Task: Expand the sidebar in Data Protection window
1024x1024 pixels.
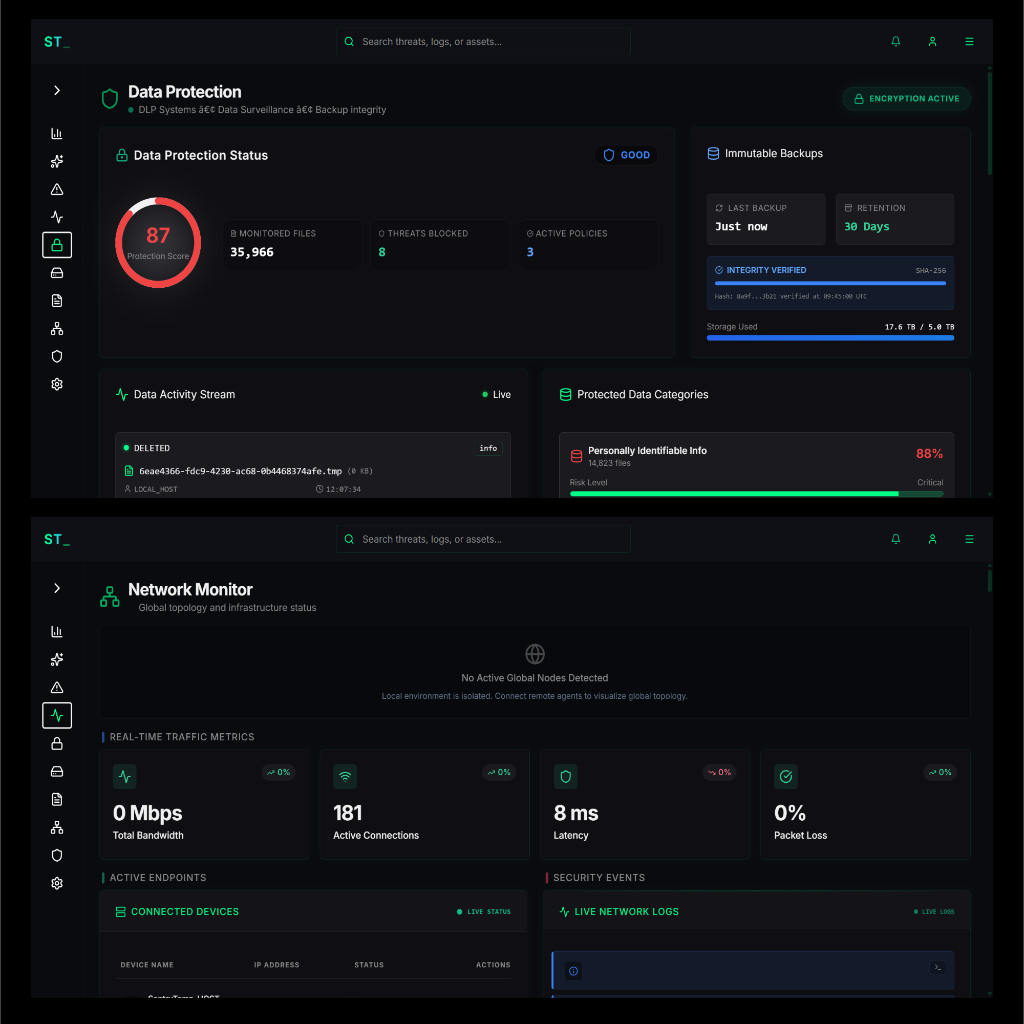Action: click(57, 90)
